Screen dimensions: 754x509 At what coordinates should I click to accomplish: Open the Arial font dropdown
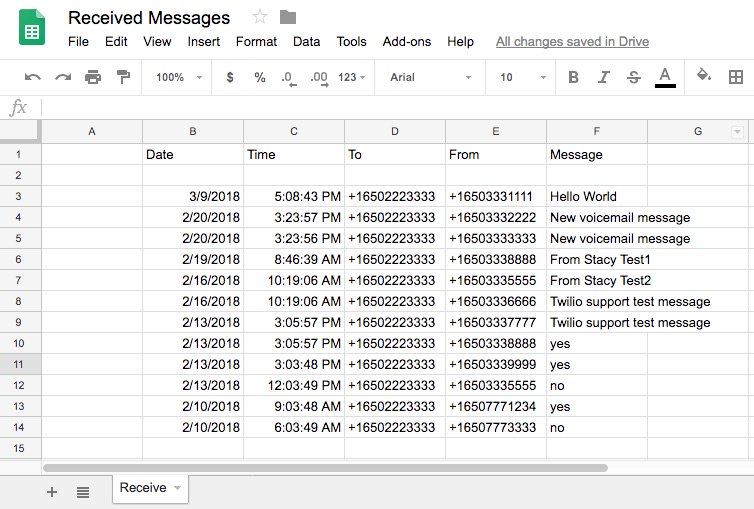(x=430, y=77)
